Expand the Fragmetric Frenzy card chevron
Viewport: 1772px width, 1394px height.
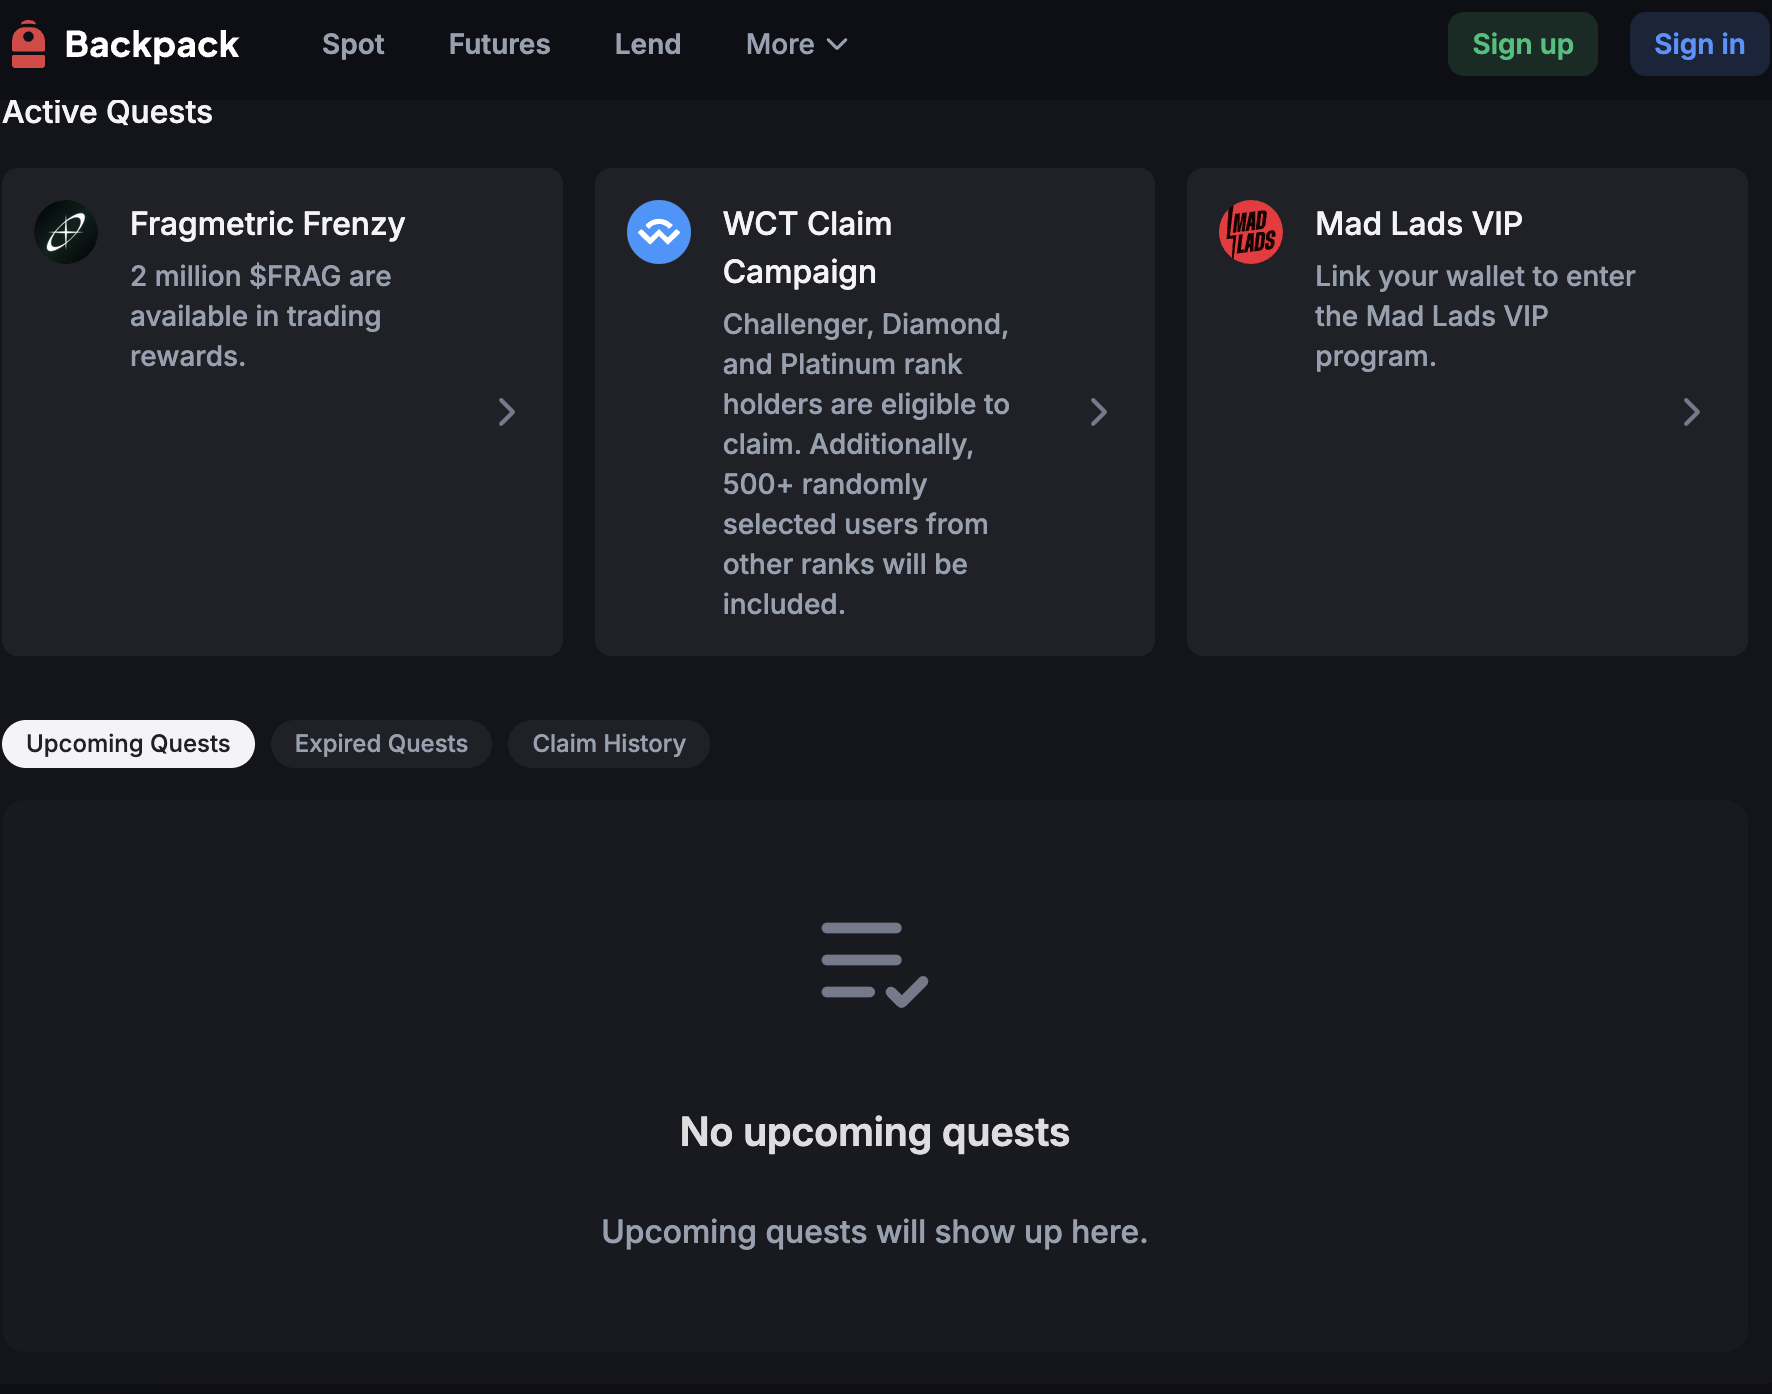[x=507, y=412]
